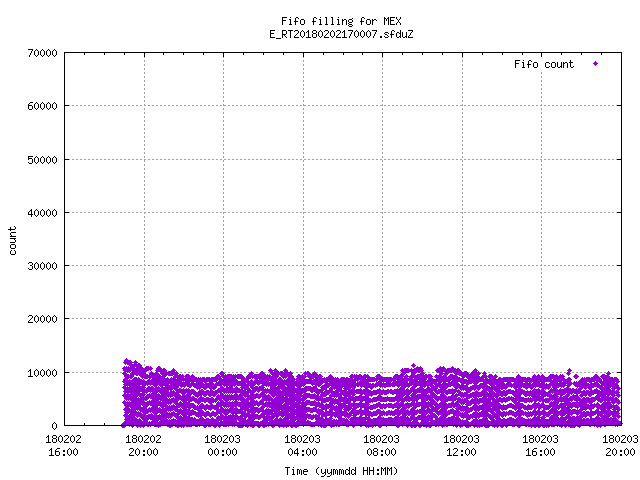
Task: Click the x-axis tick 180202 16:00
Action: click(x=63, y=445)
